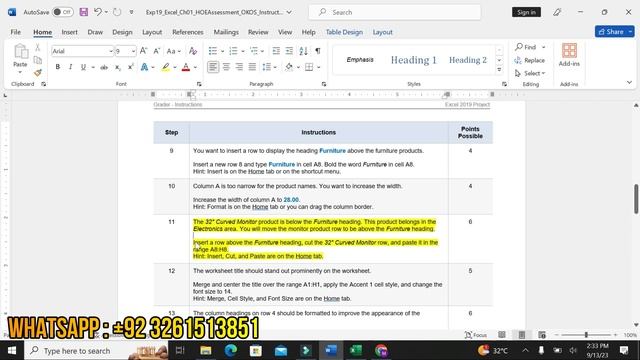
Task: Increase paragraph indent
Action: pyautogui.click(x=289, y=51)
